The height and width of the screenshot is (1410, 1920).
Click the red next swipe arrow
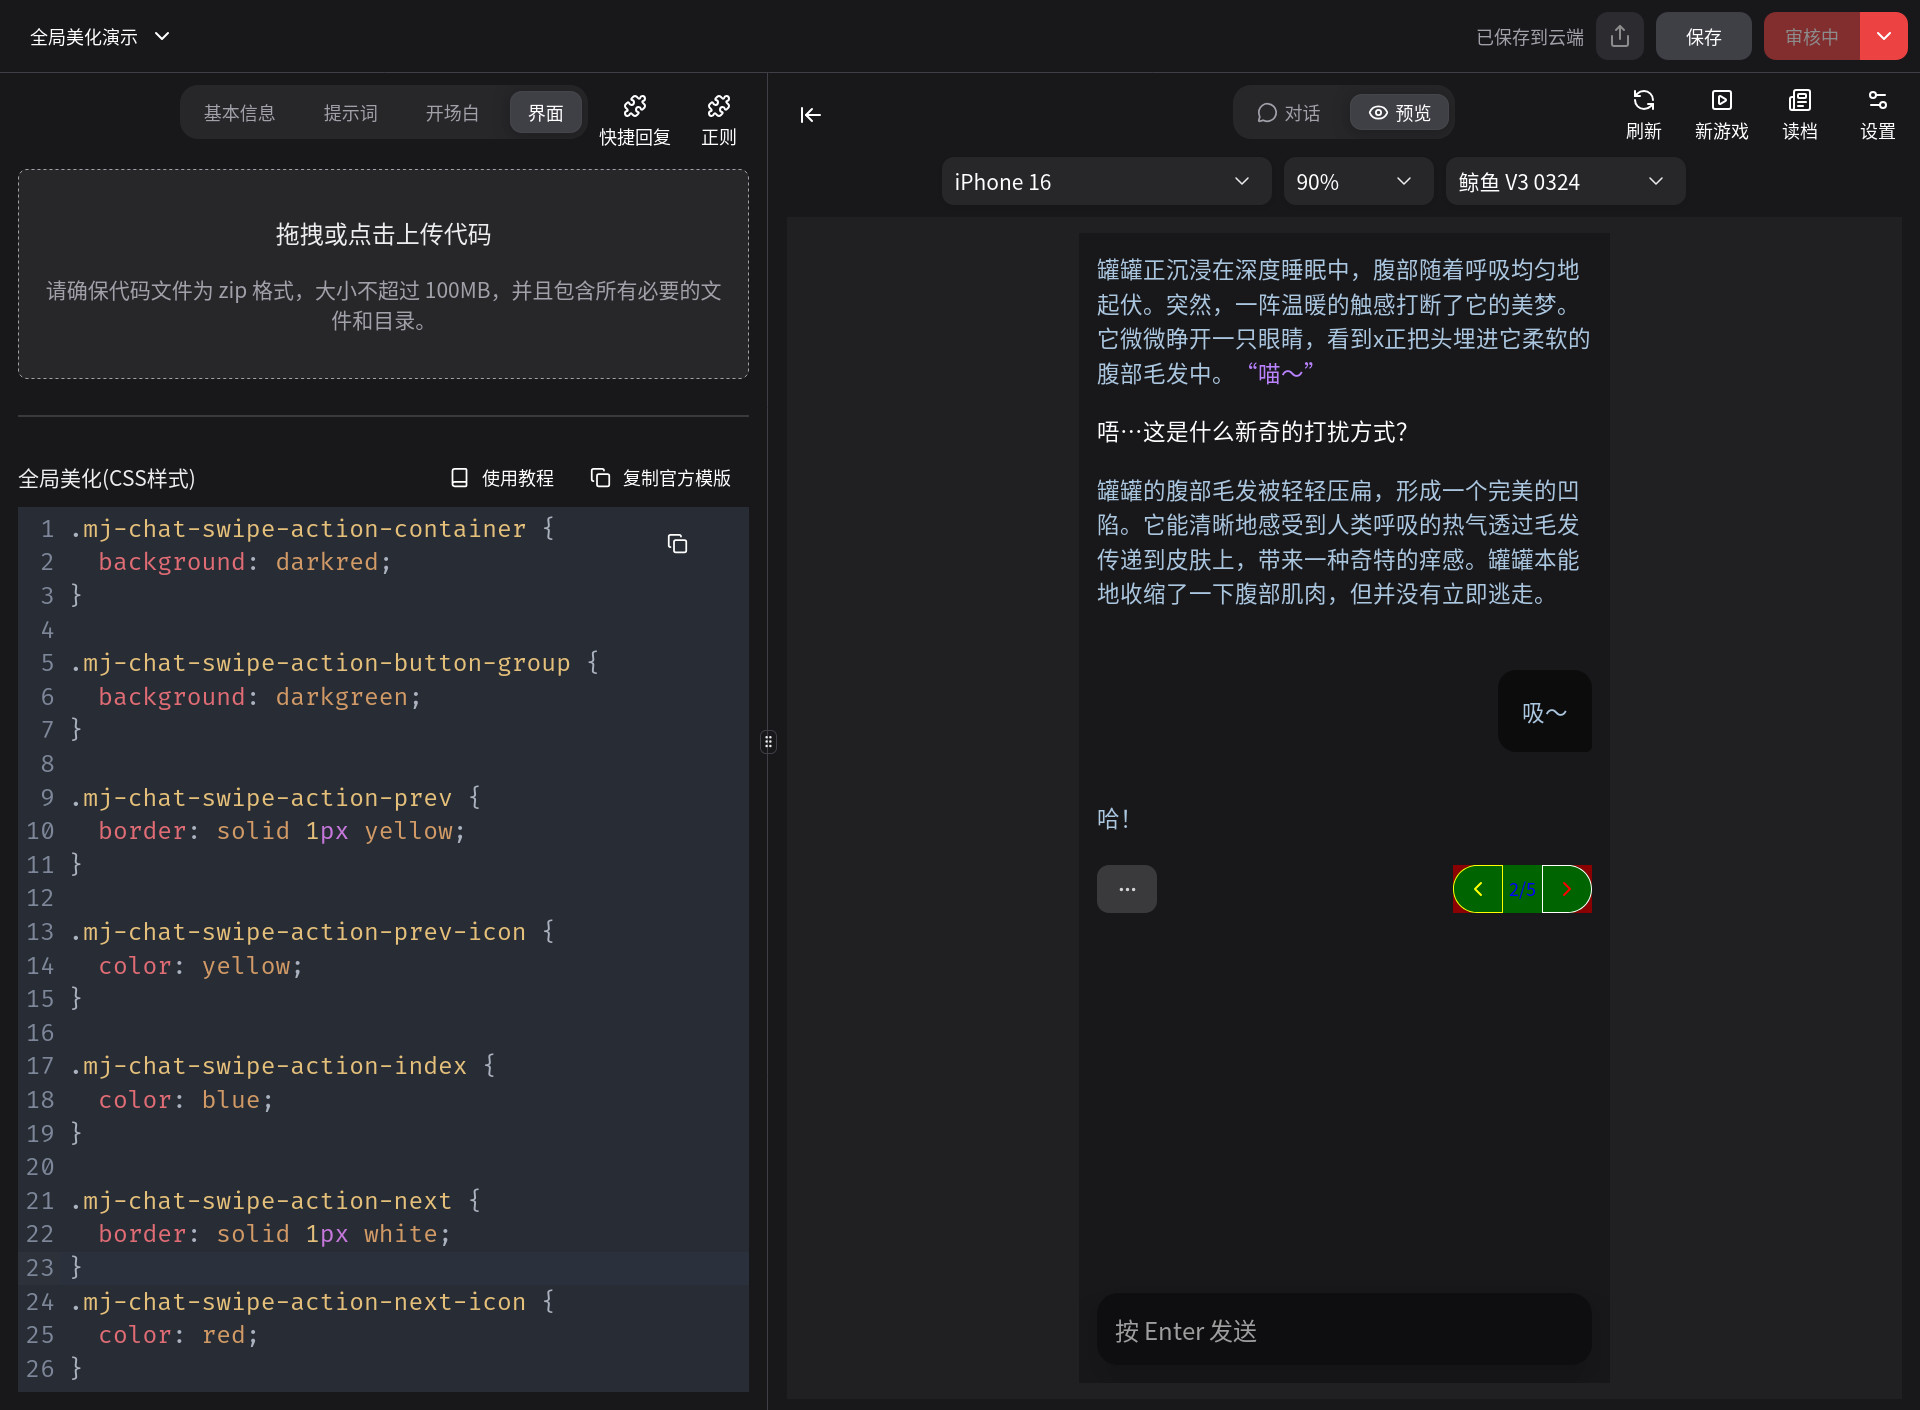(1566, 889)
